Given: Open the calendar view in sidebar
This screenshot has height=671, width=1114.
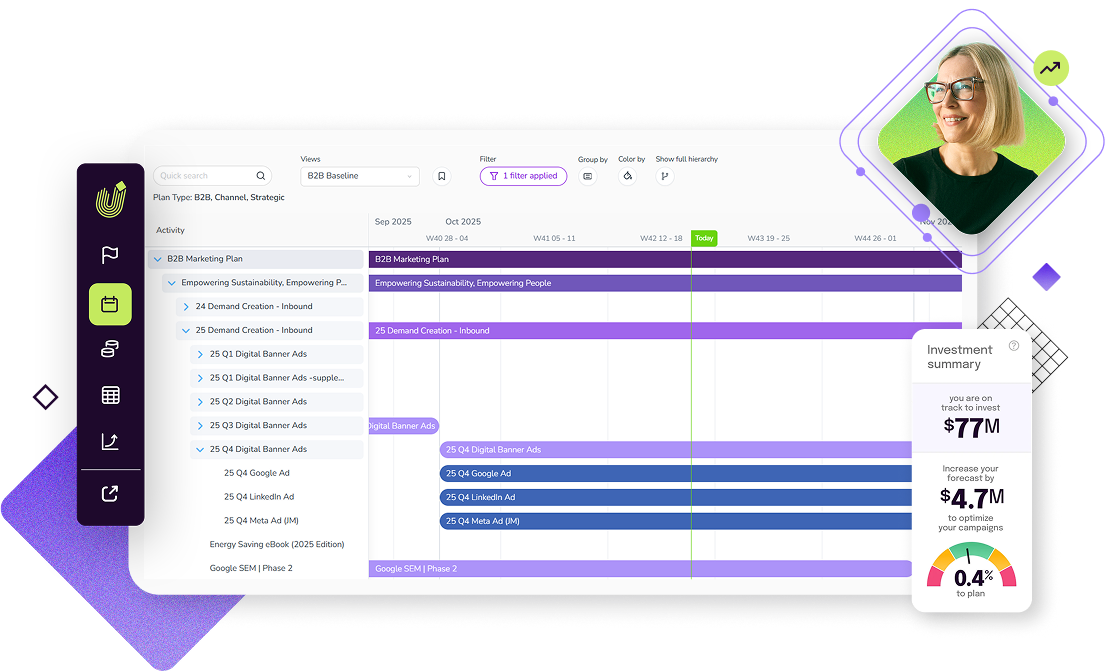Looking at the screenshot, I should coord(110,304).
